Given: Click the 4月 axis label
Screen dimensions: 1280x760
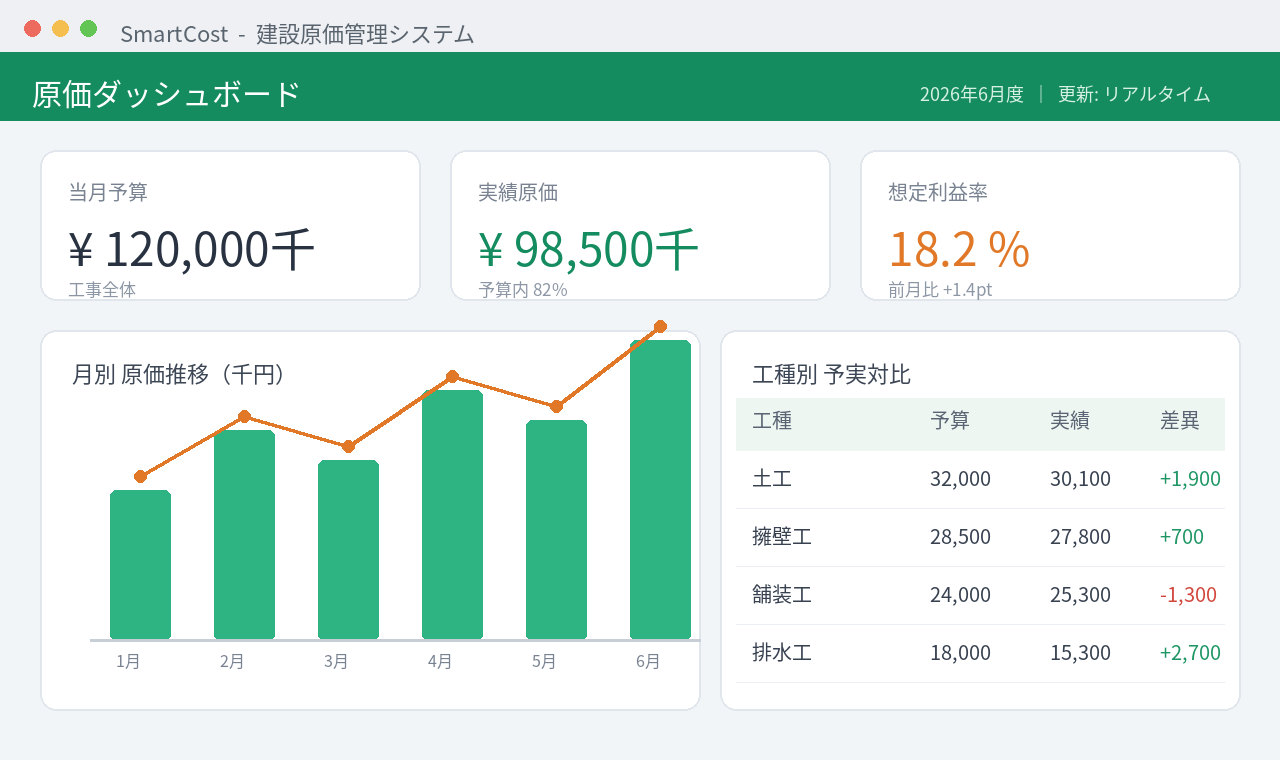Looking at the screenshot, I should pos(440,661).
